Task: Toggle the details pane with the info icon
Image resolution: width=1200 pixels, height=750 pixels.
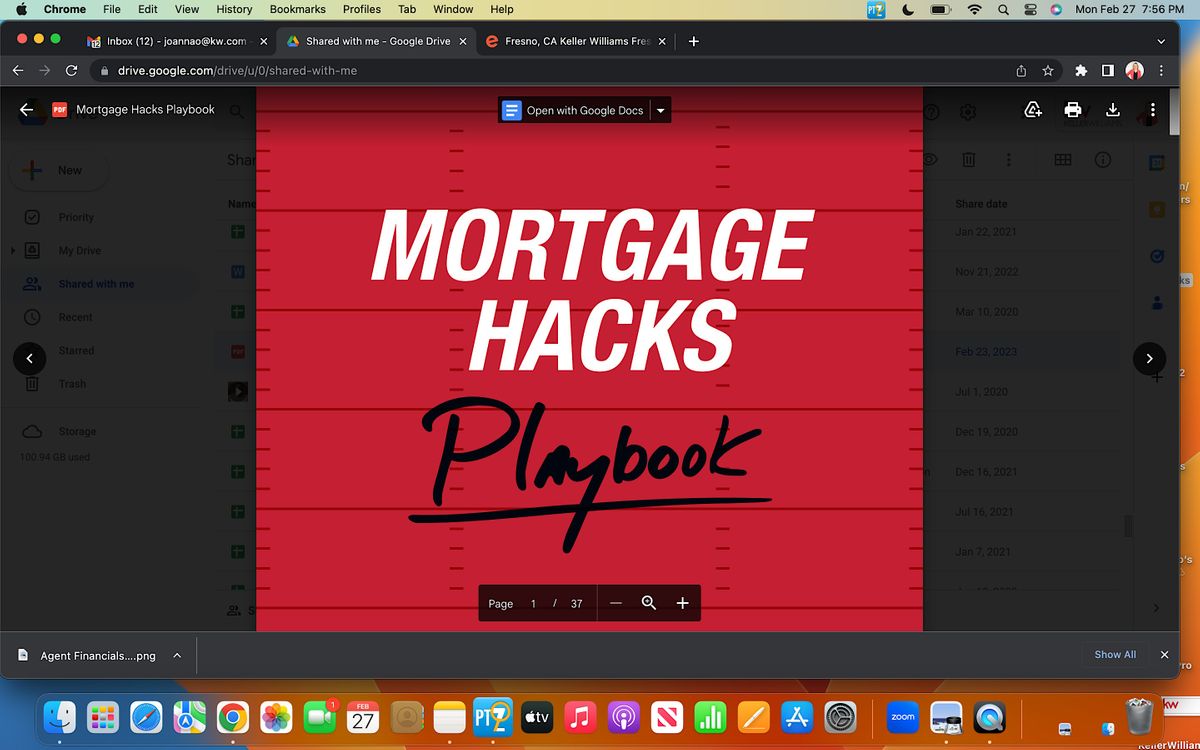Action: tap(1103, 159)
